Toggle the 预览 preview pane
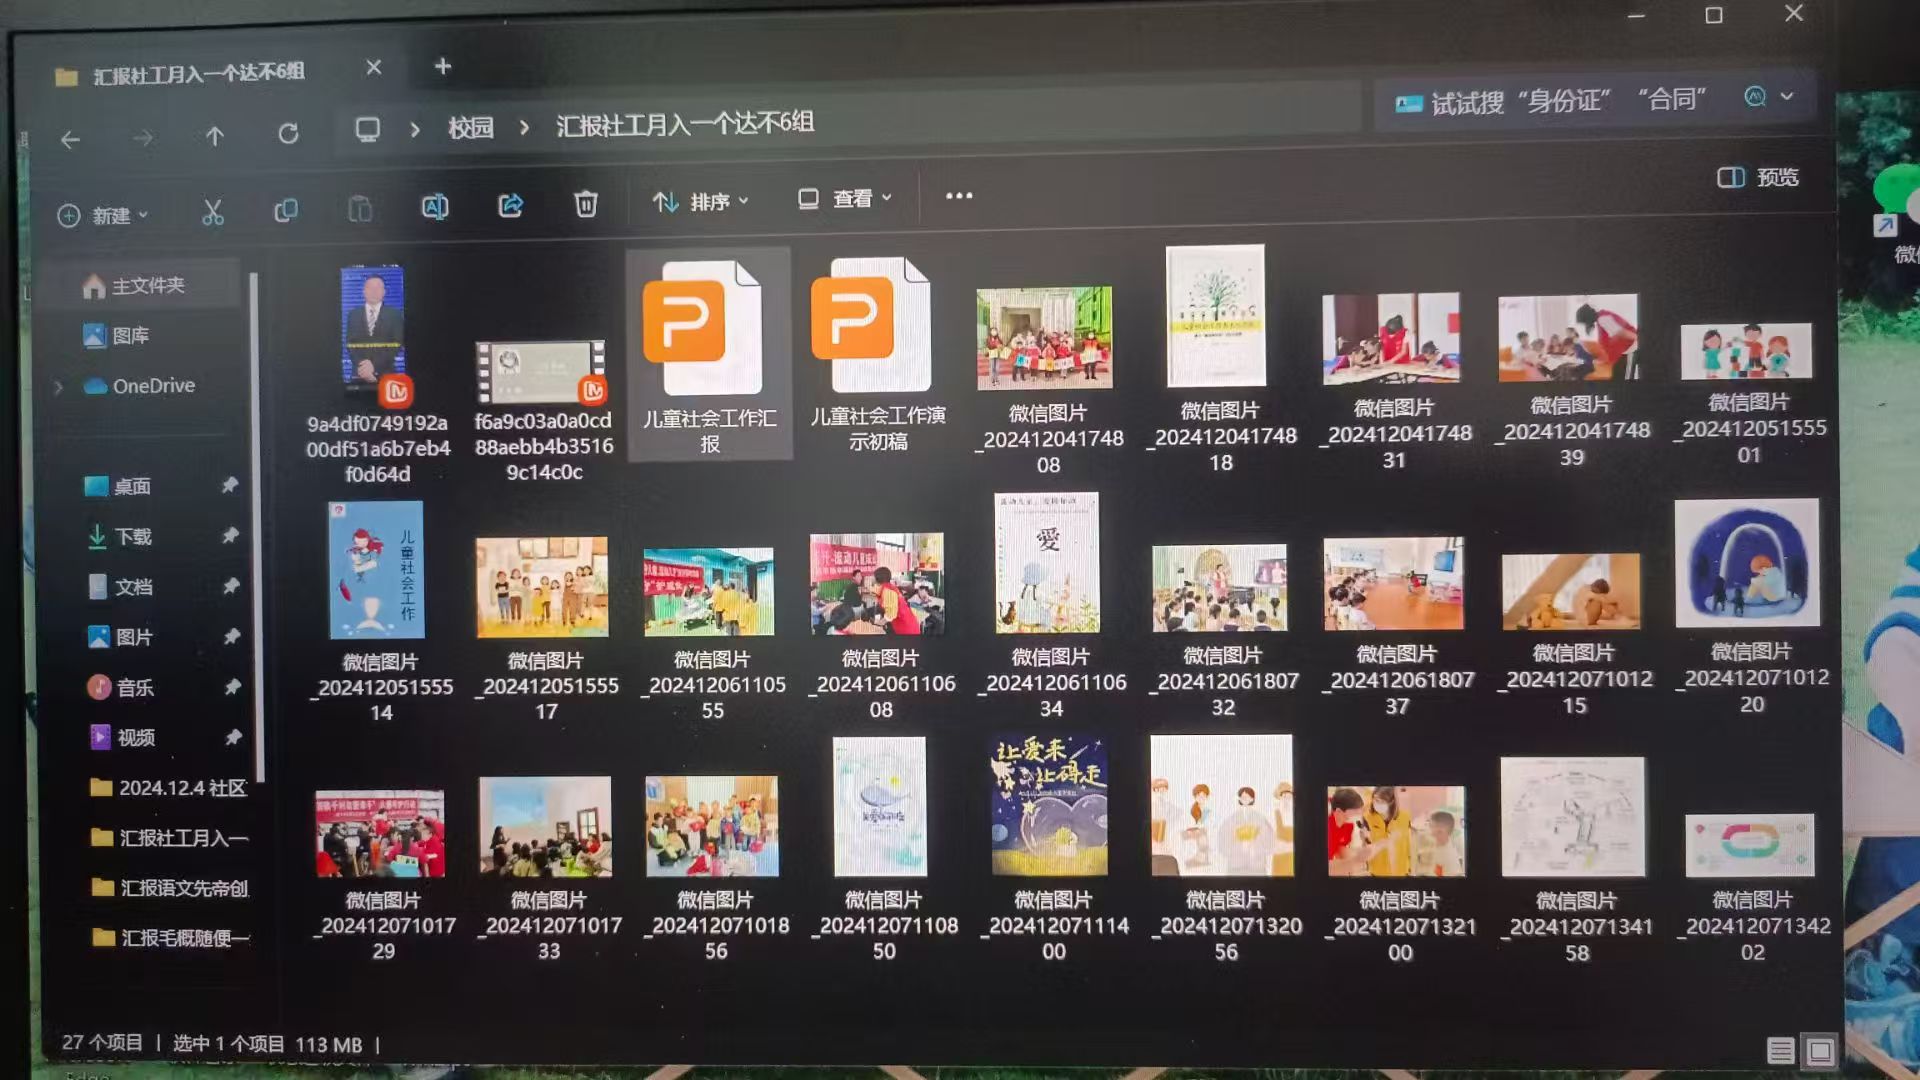Screen dimensions: 1920x1080 1758,177
